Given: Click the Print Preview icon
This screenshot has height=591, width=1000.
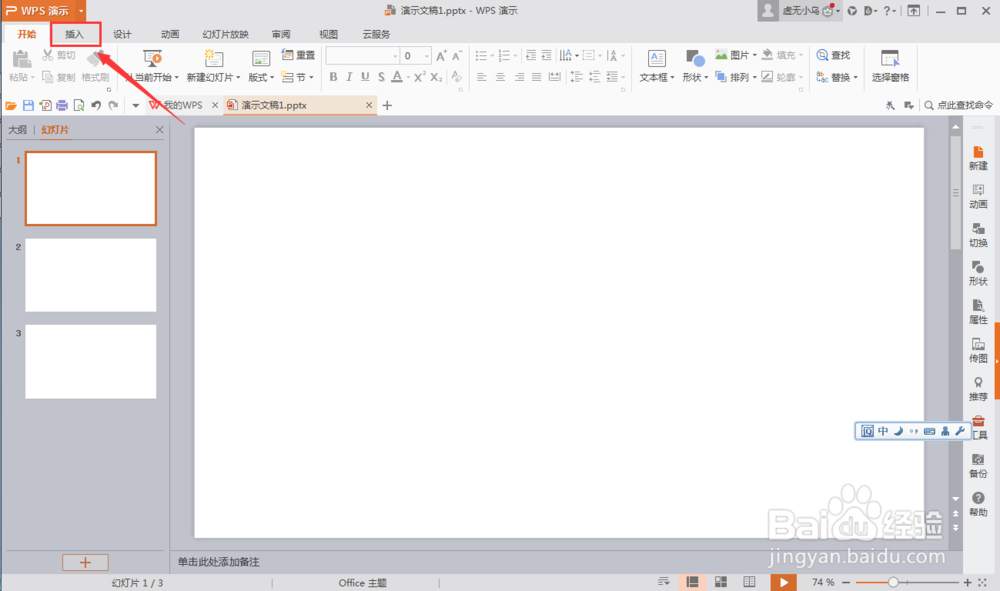Looking at the screenshot, I should click(x=78, y=105).
